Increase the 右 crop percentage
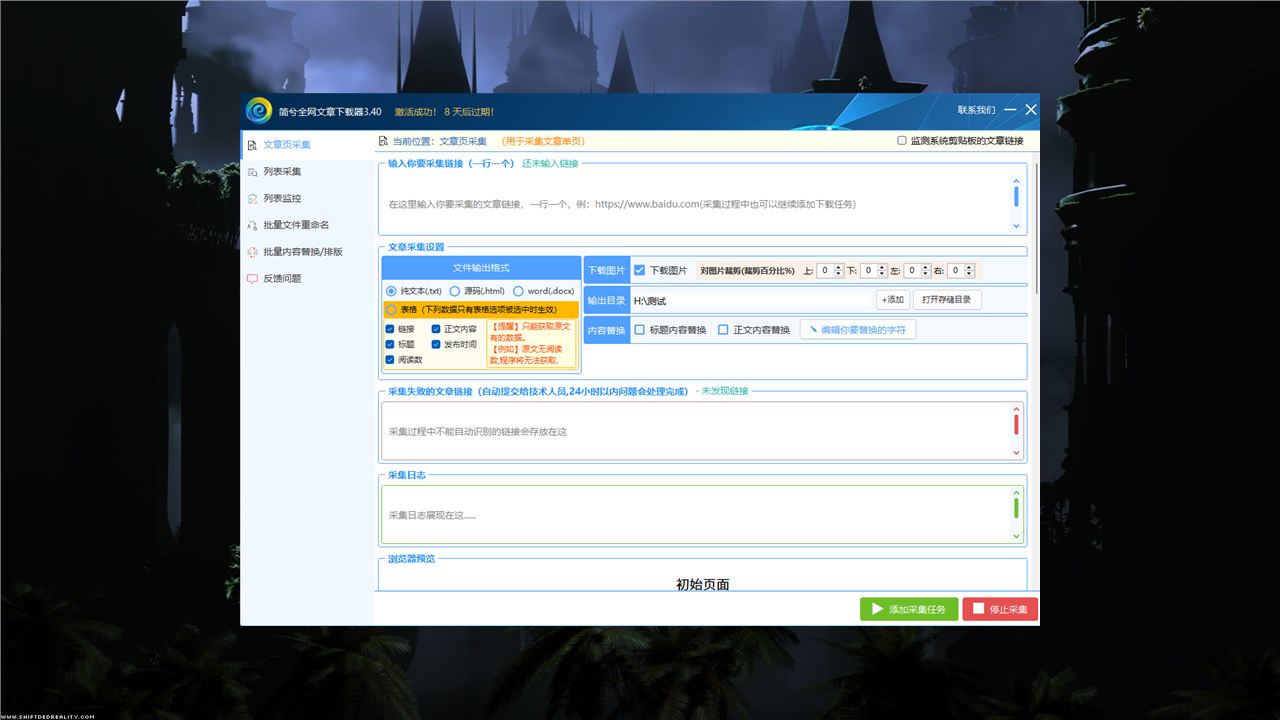 click(x=969, y=267)
